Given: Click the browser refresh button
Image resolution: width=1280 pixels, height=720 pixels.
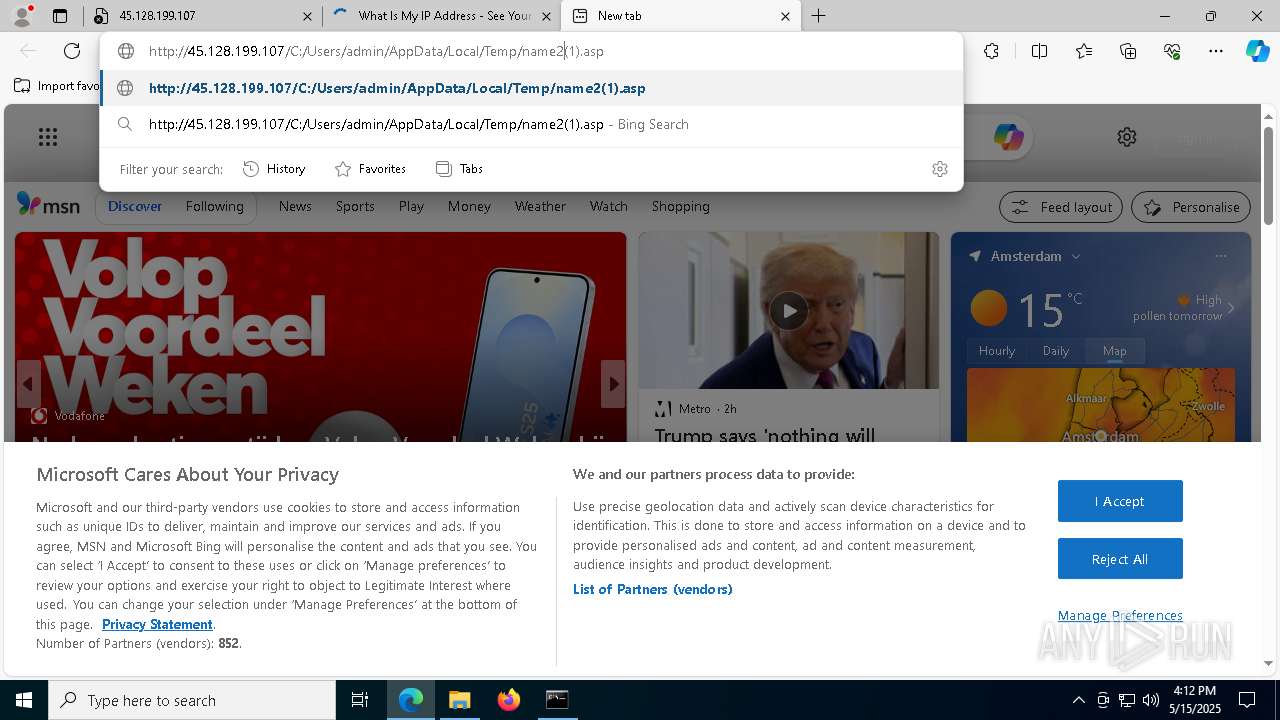Looking at the screenshot, I should pos(72,51).
